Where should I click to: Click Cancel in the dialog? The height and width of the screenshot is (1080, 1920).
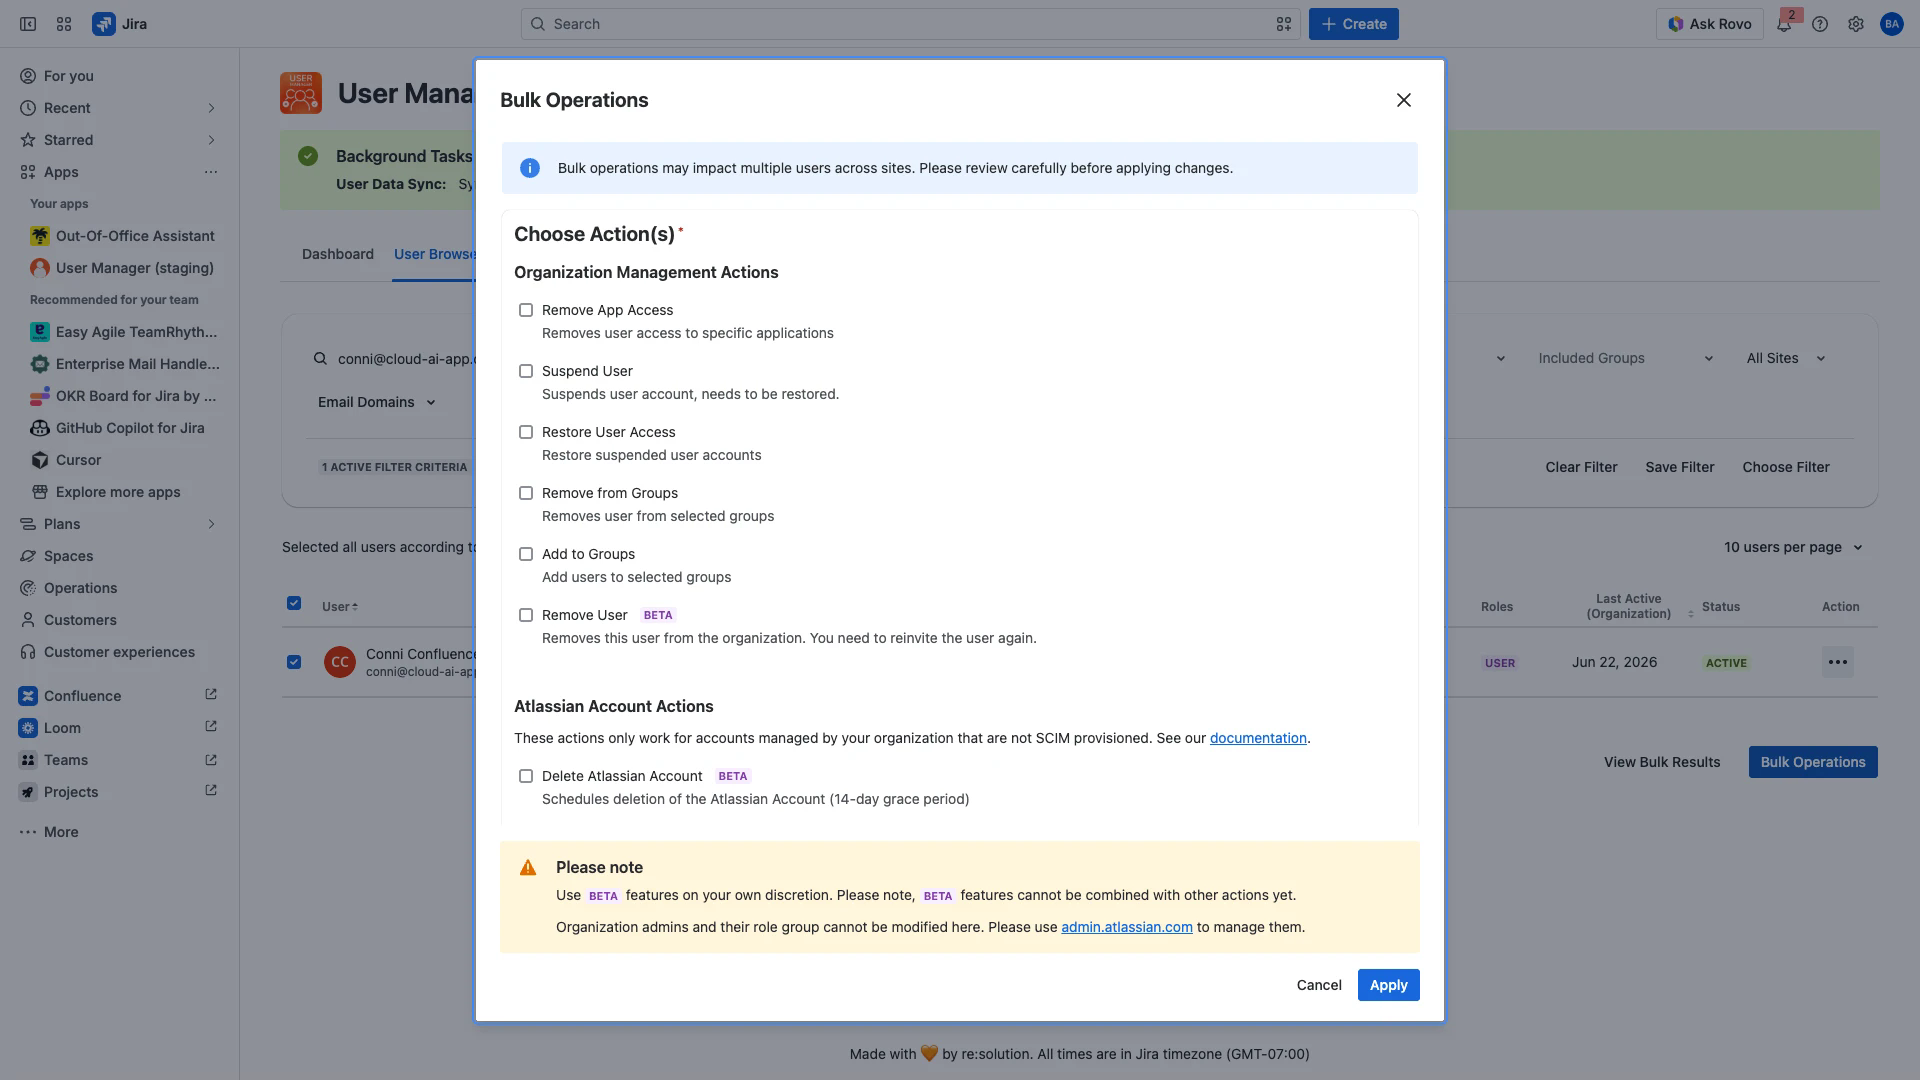tap(1319, 985)
